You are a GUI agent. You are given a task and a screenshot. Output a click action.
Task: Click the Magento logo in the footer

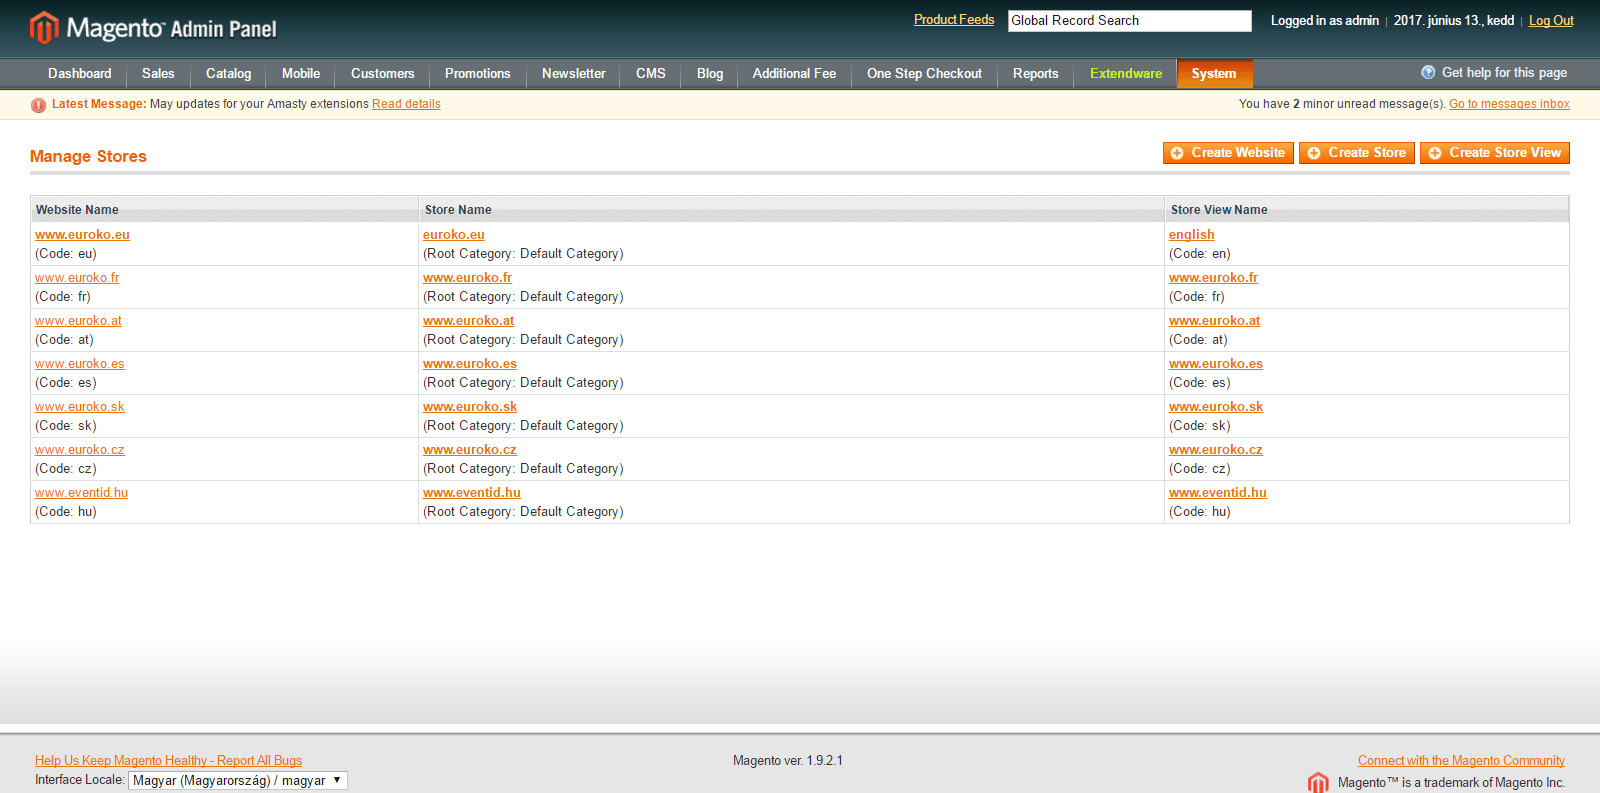pyautogui.click(x=1318, y=782)
